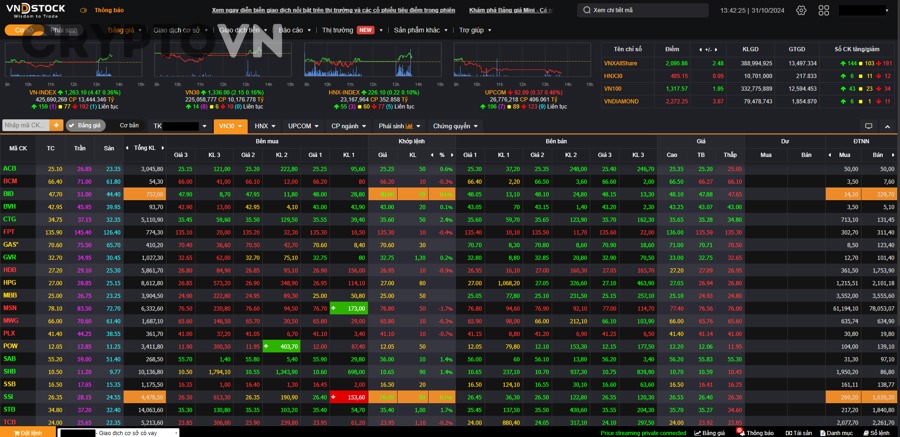This screenshot has height=437, width=900.
Task: Click the search magnifier icon
Action: [587, 10]
